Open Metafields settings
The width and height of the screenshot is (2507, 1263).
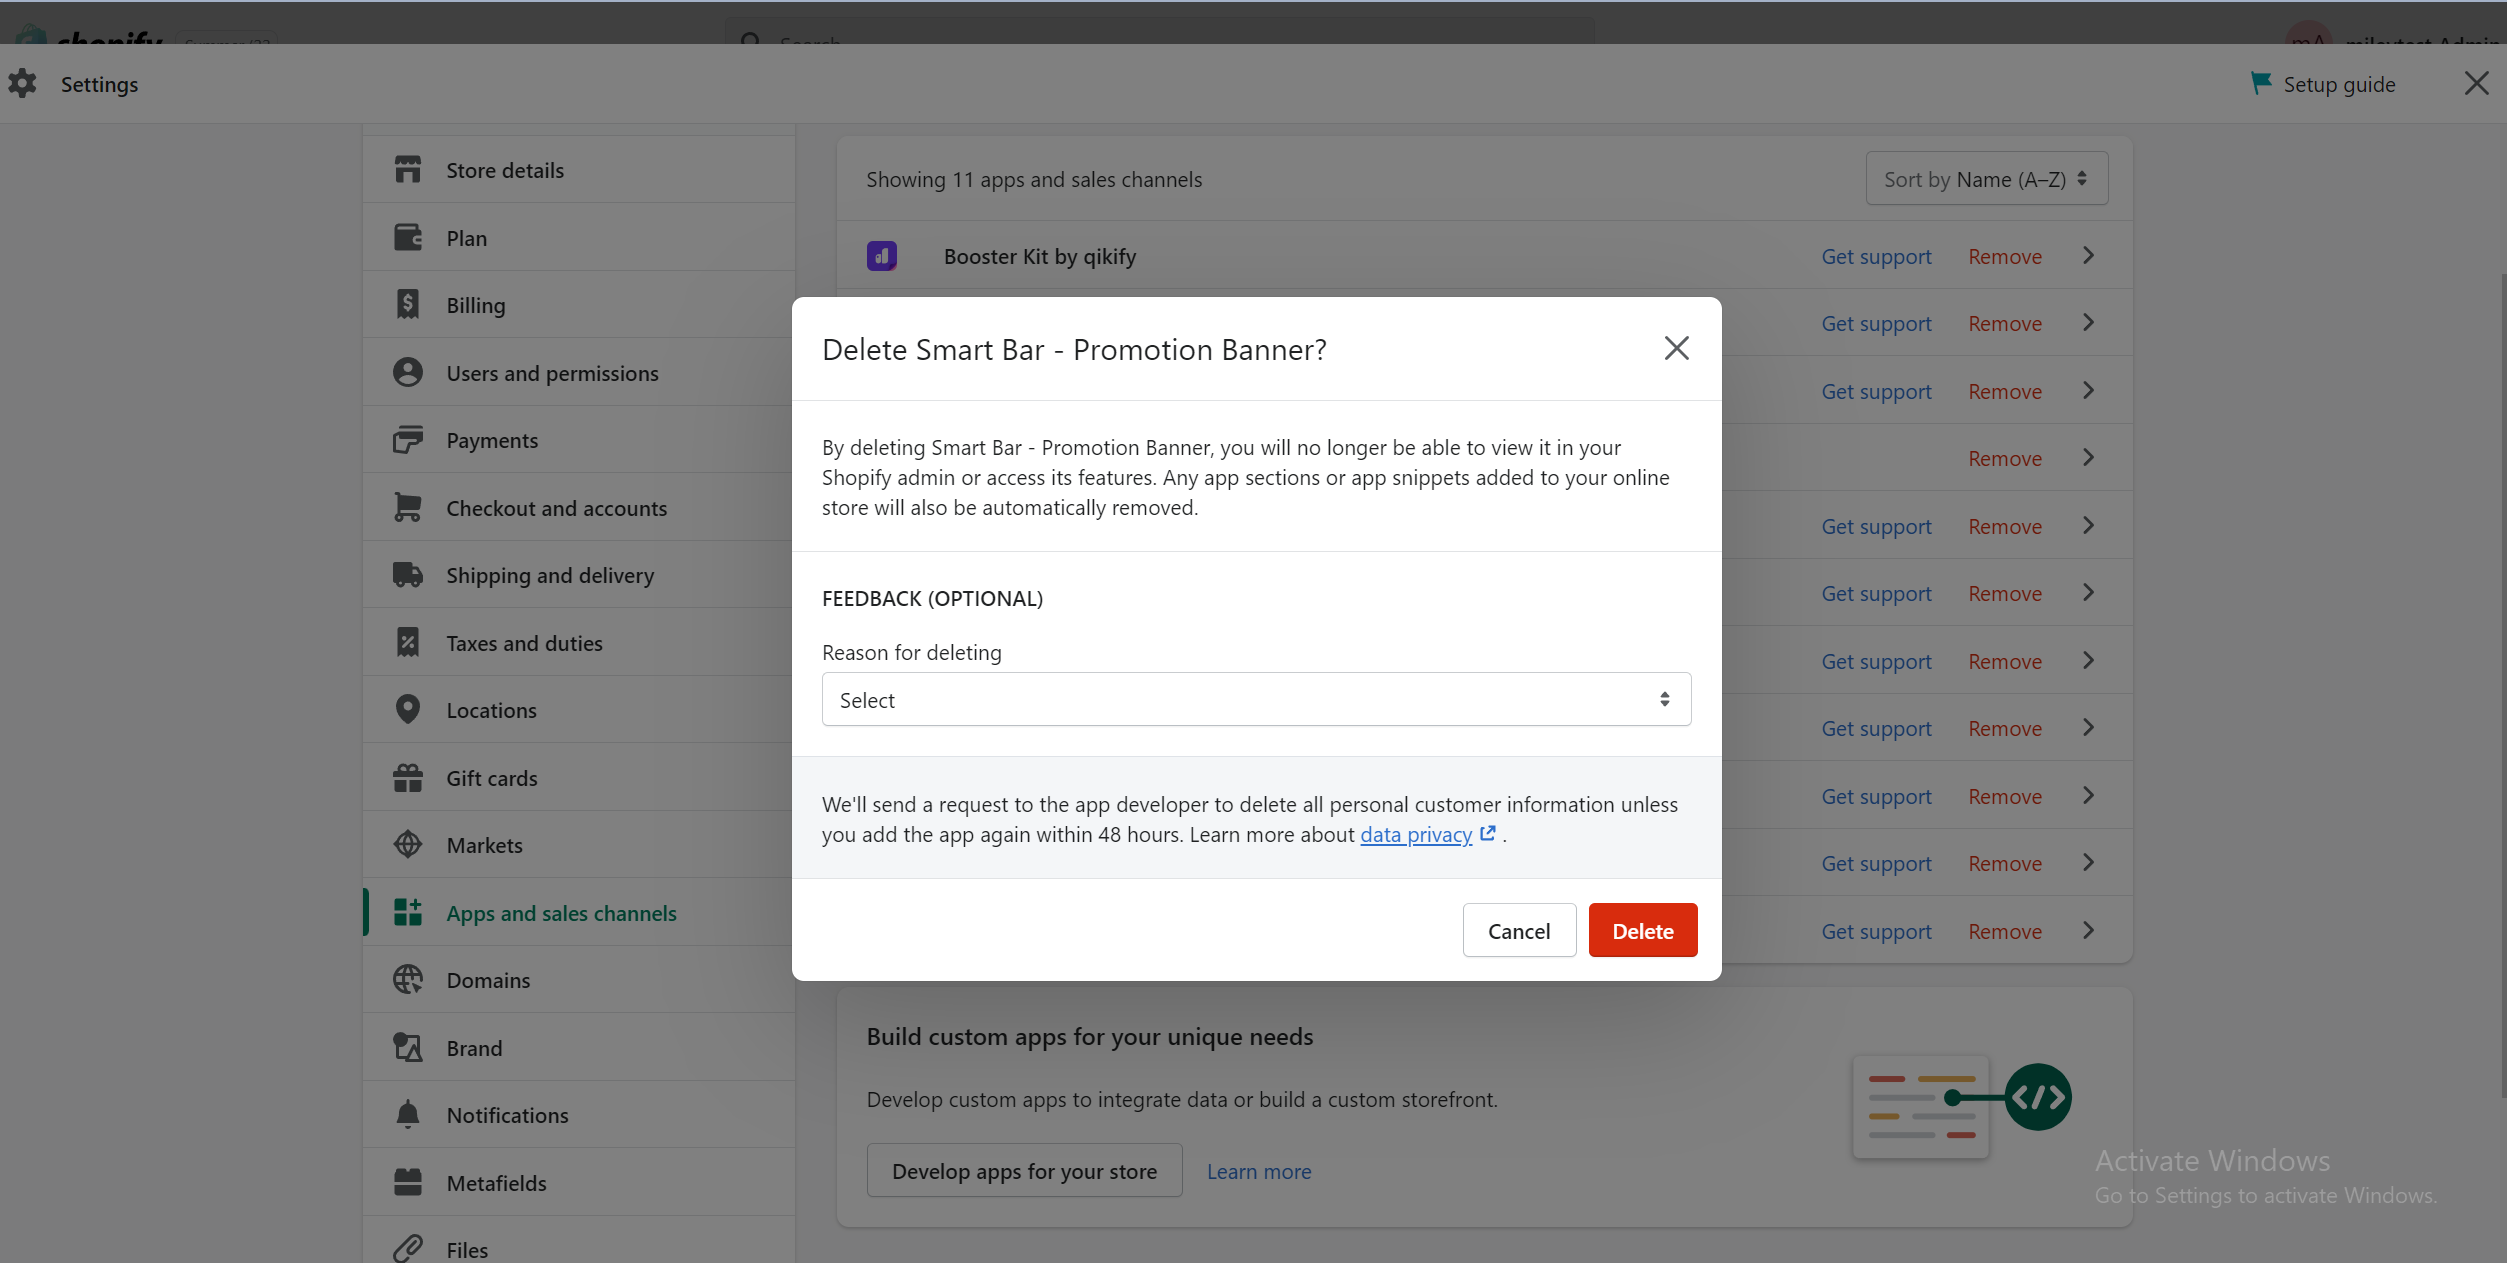click(579, 1183)
